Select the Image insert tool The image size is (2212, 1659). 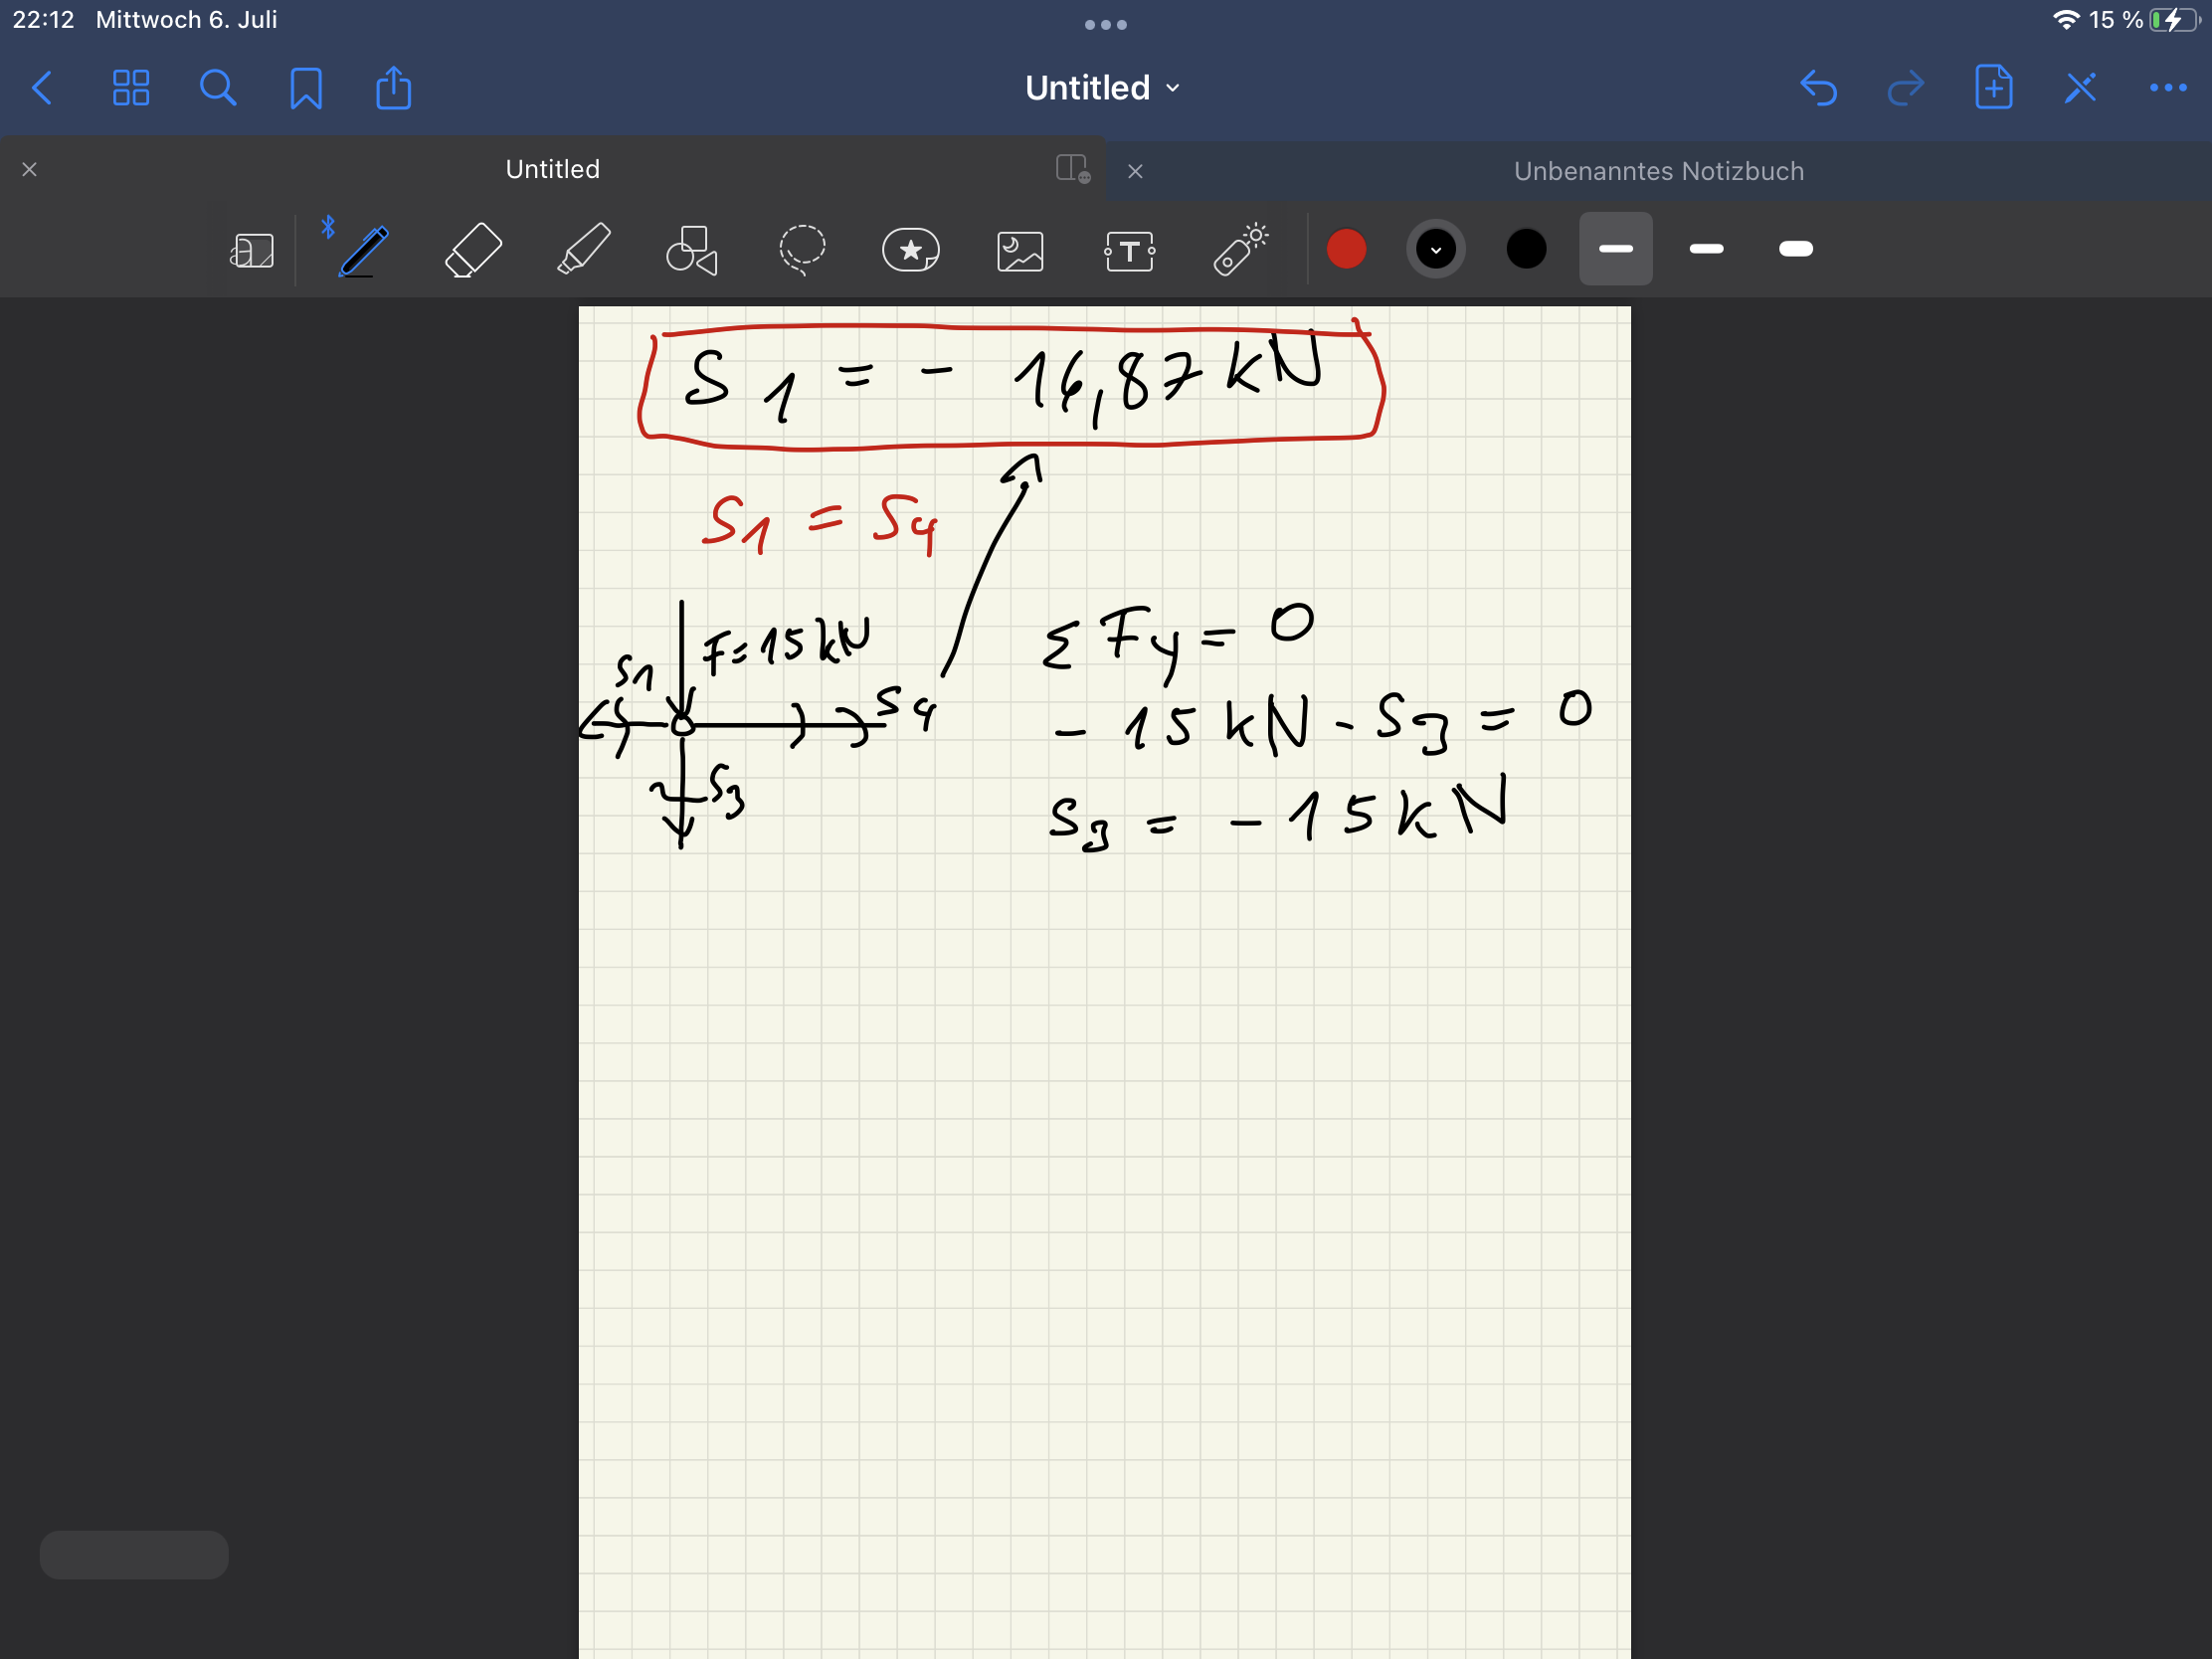tap(1020, 251)
